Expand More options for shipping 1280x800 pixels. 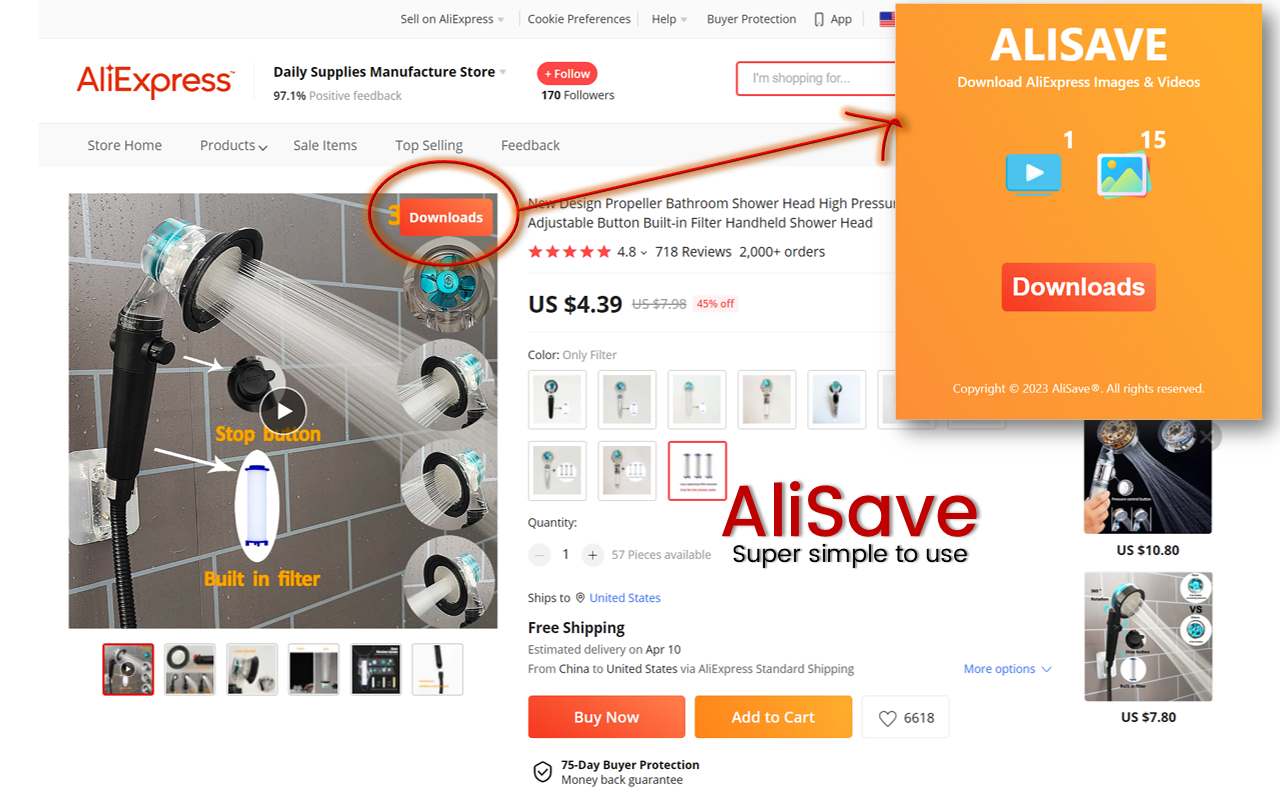1008,669
